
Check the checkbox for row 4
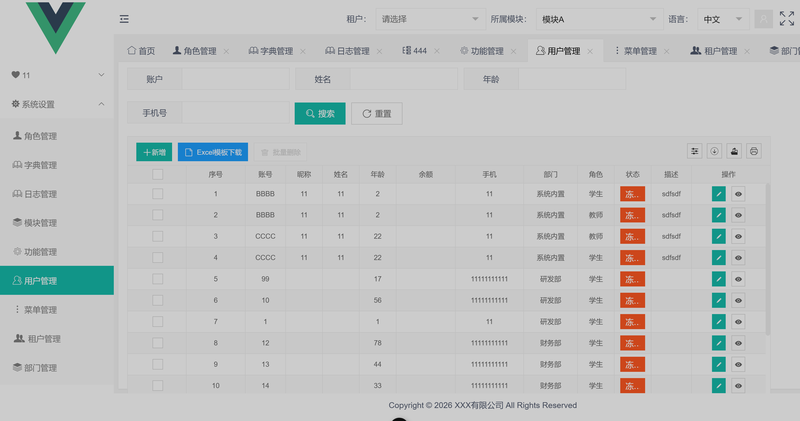158,258
